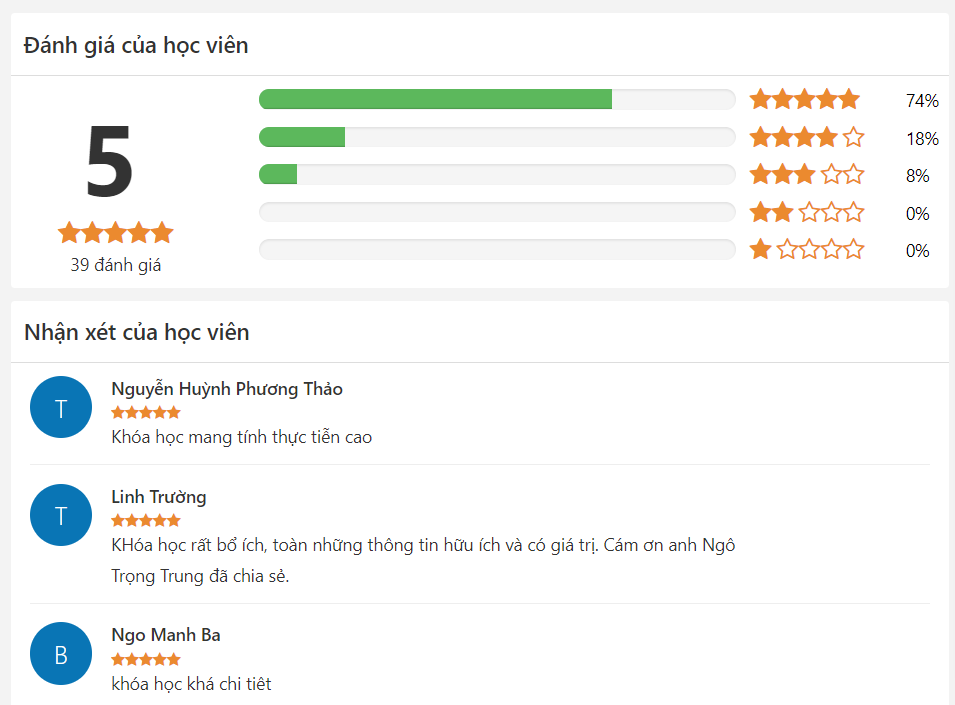This screenshot has height=705, width=955.
Task: Click Linh Trường's avatar circle
Action: [x=61, y=515]
